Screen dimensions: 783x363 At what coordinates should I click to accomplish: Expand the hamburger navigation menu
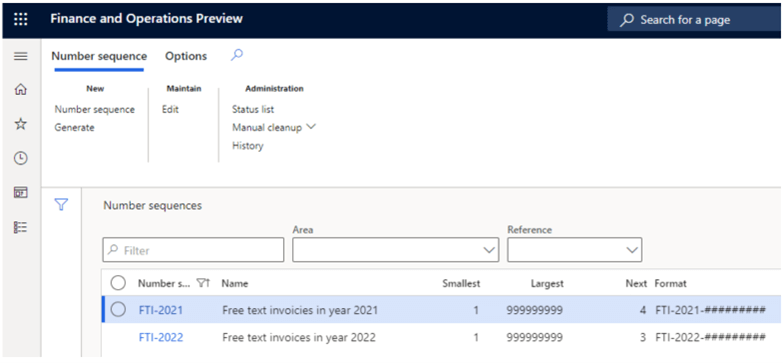[x=20, y=56]
